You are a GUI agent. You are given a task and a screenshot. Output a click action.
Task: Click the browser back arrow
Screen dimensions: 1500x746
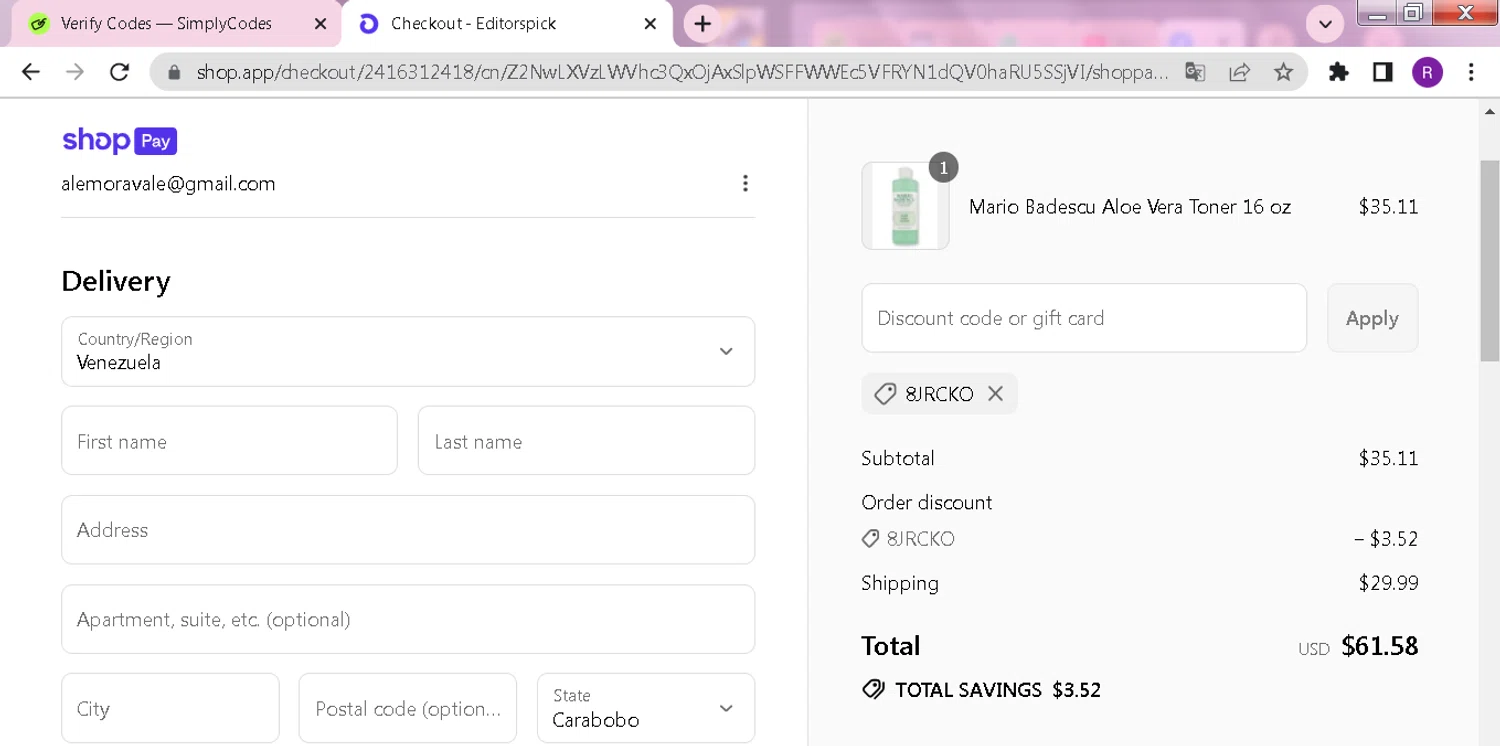click(31, 72)
